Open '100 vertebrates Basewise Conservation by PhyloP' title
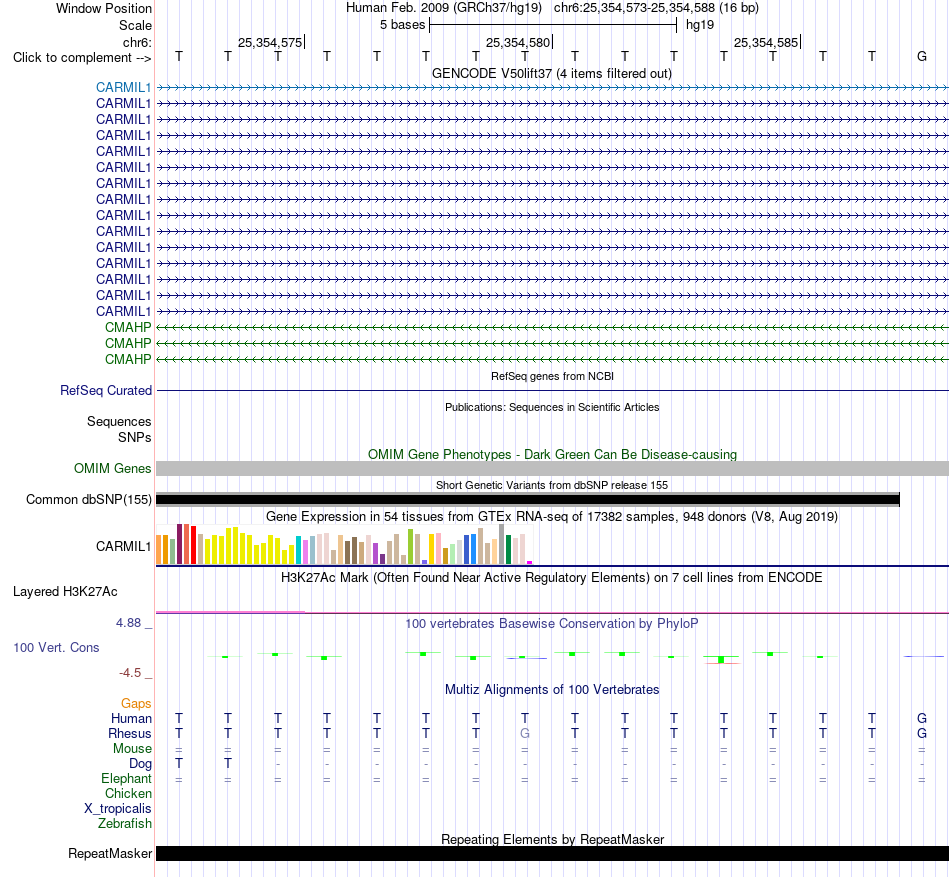 pyautogui.click(x=552, y=623)
